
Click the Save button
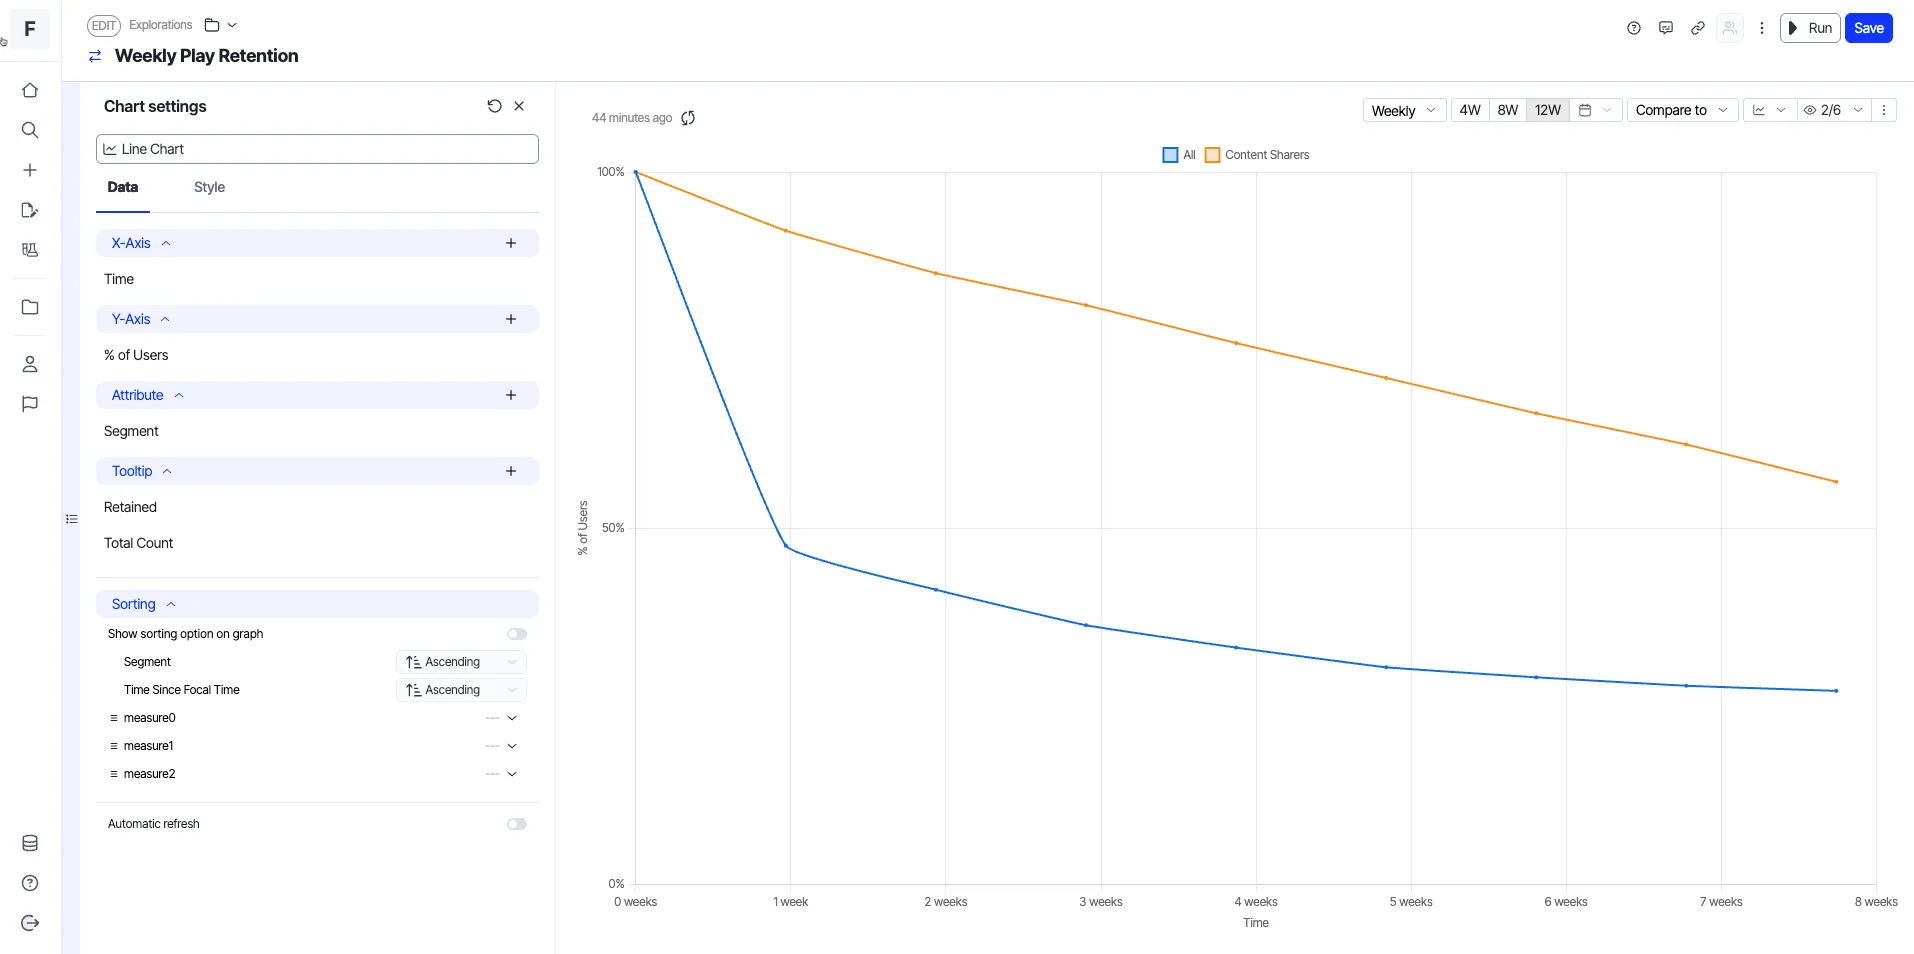(x=1869, y=28)
